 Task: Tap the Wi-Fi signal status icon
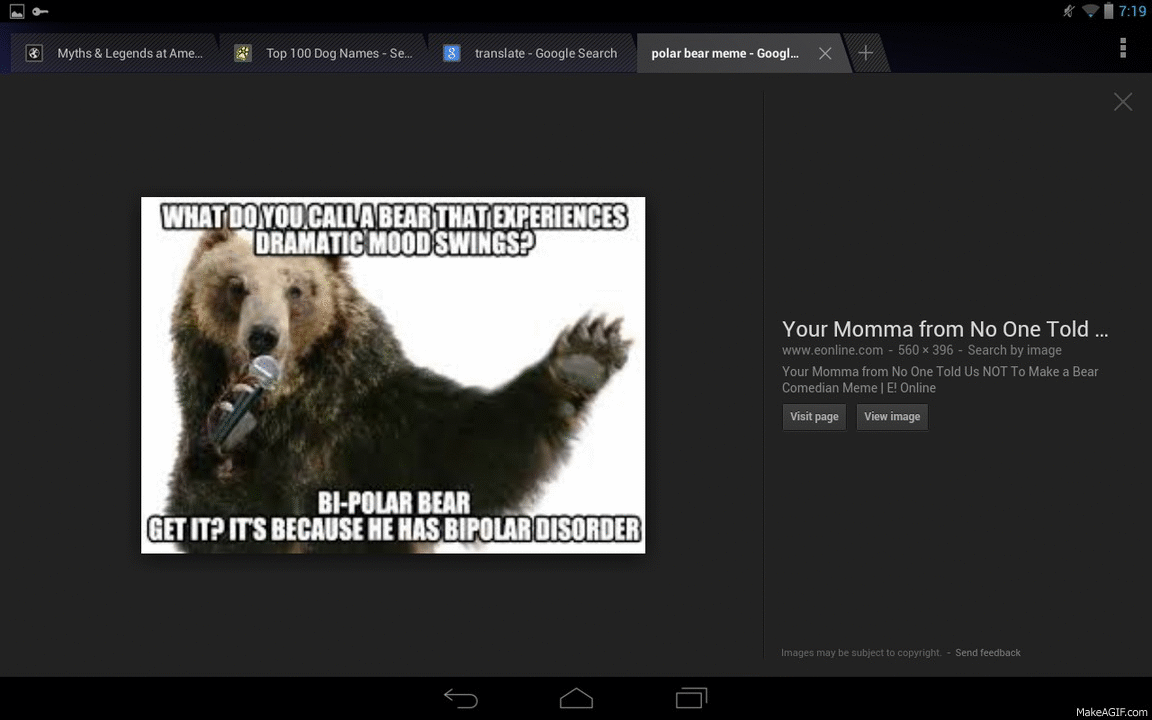click(1090, 12)
